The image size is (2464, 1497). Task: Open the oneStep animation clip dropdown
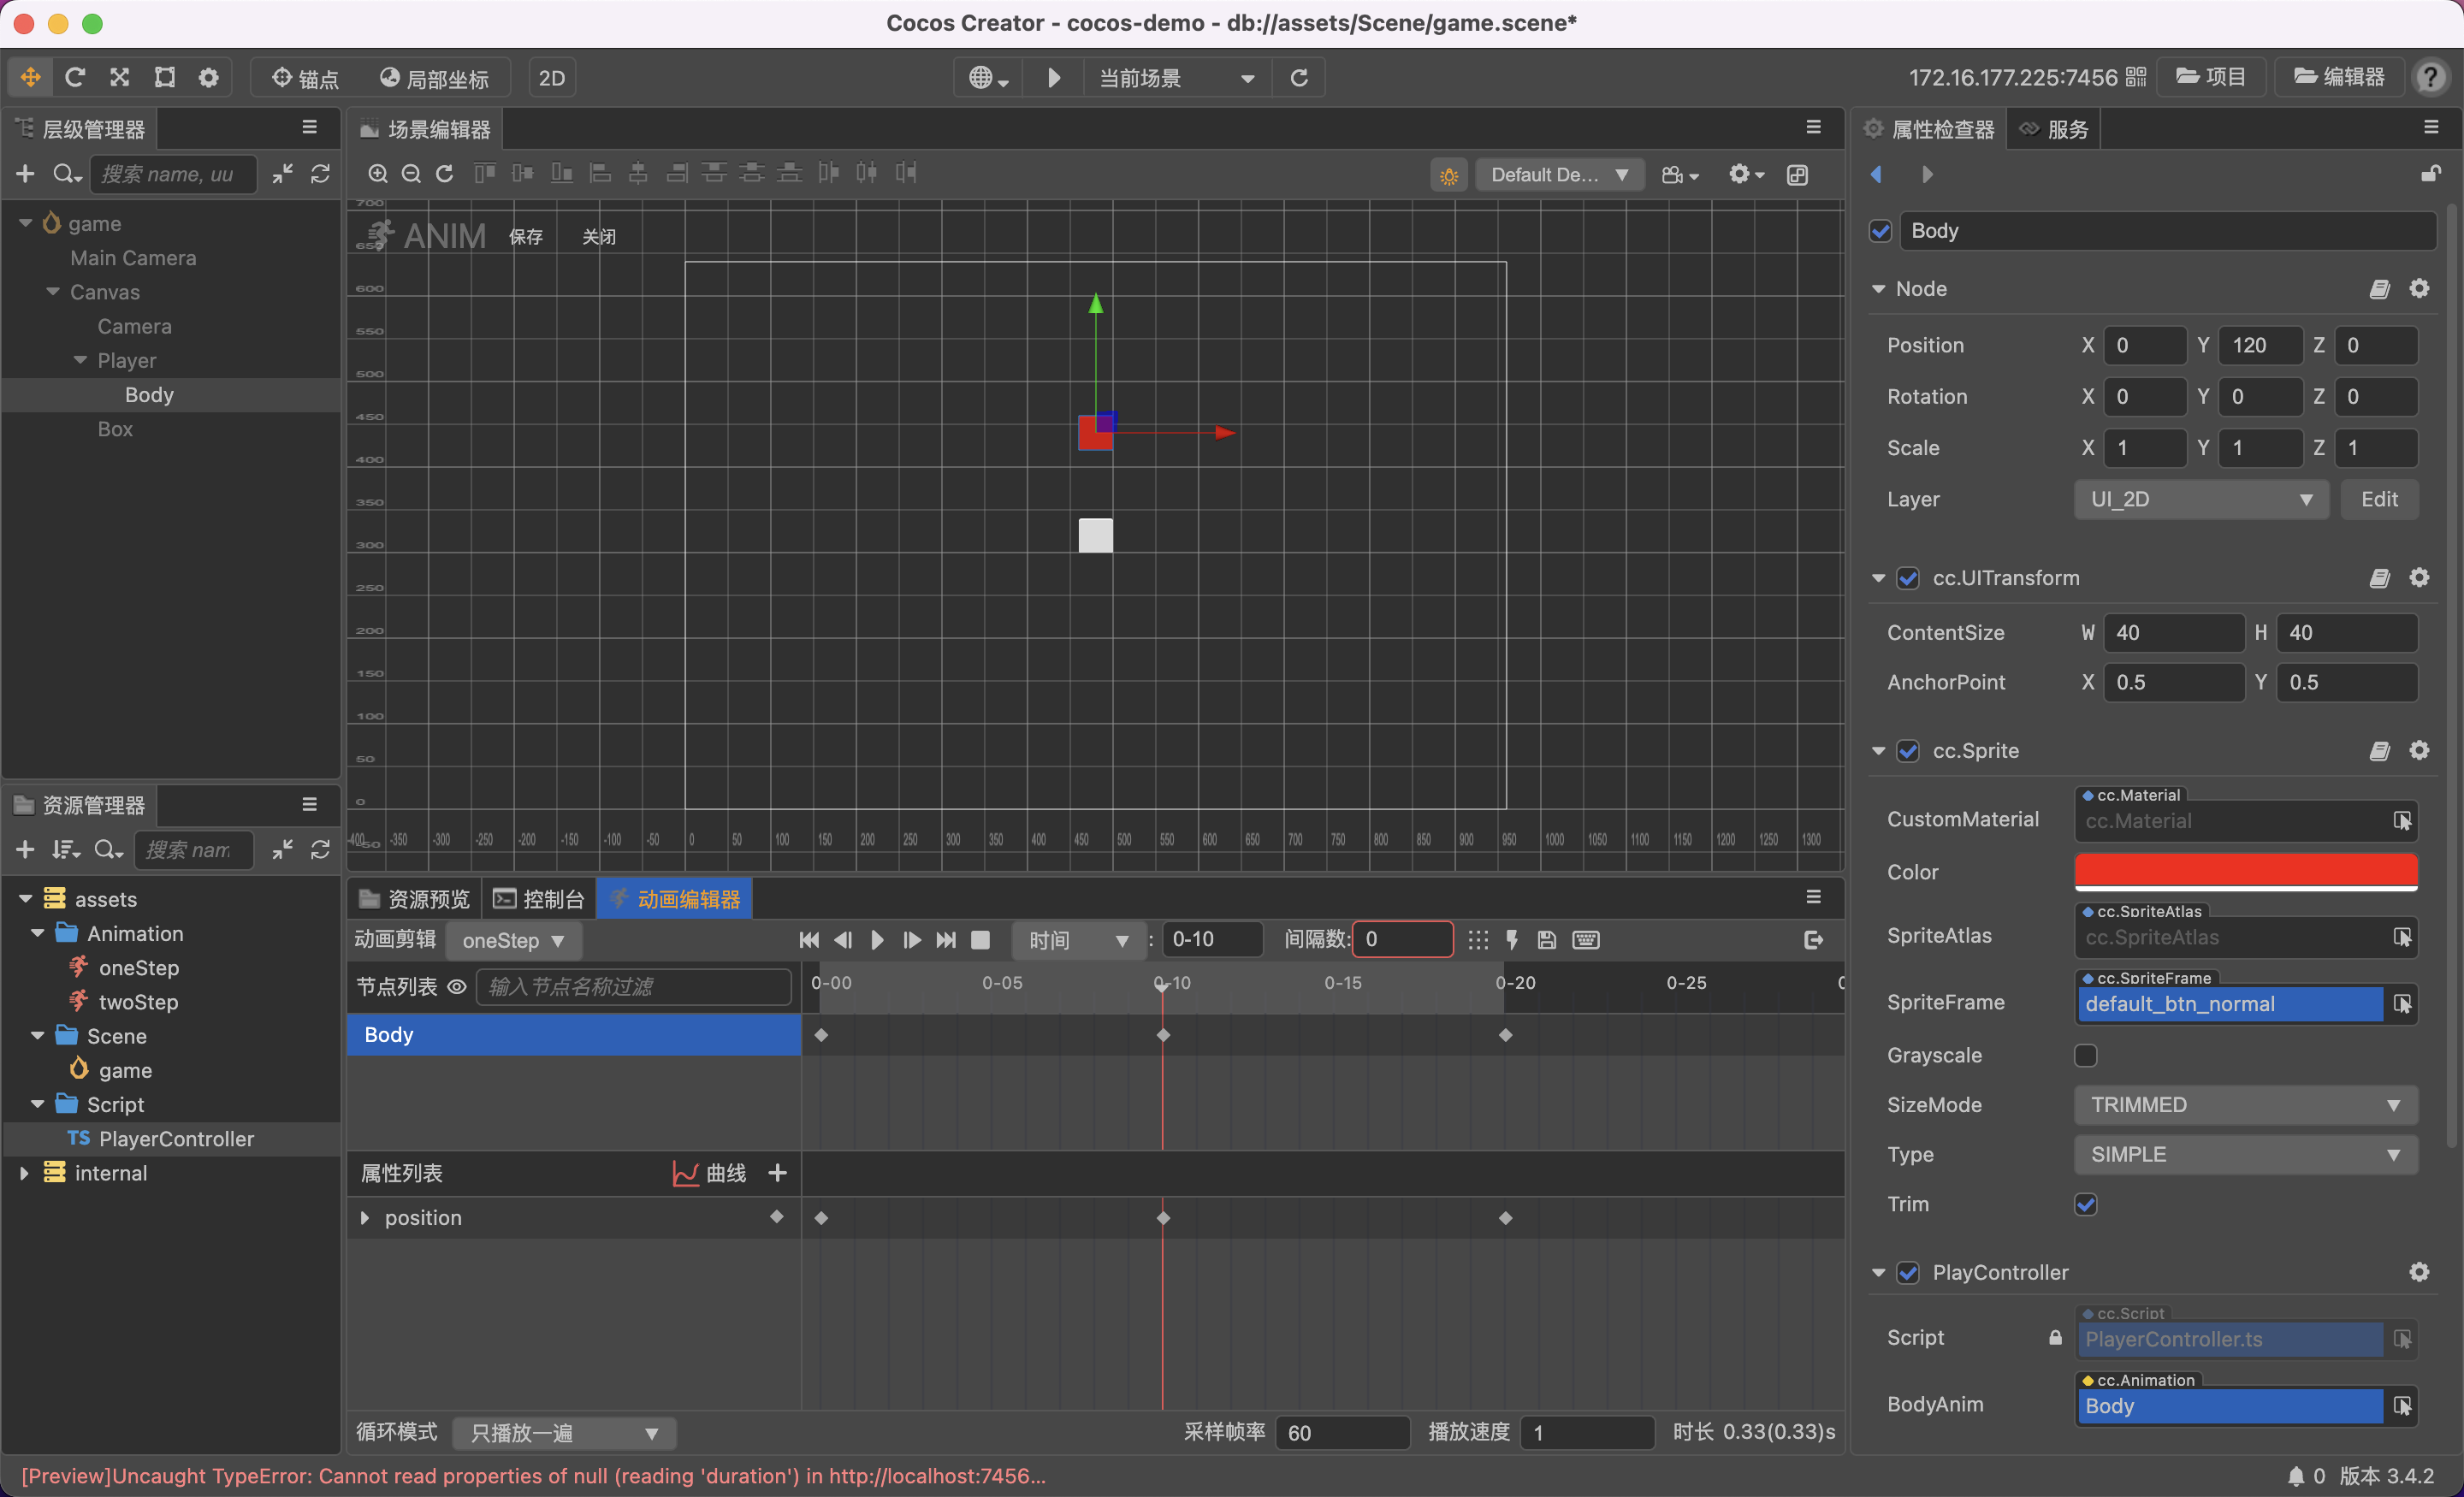513,940
